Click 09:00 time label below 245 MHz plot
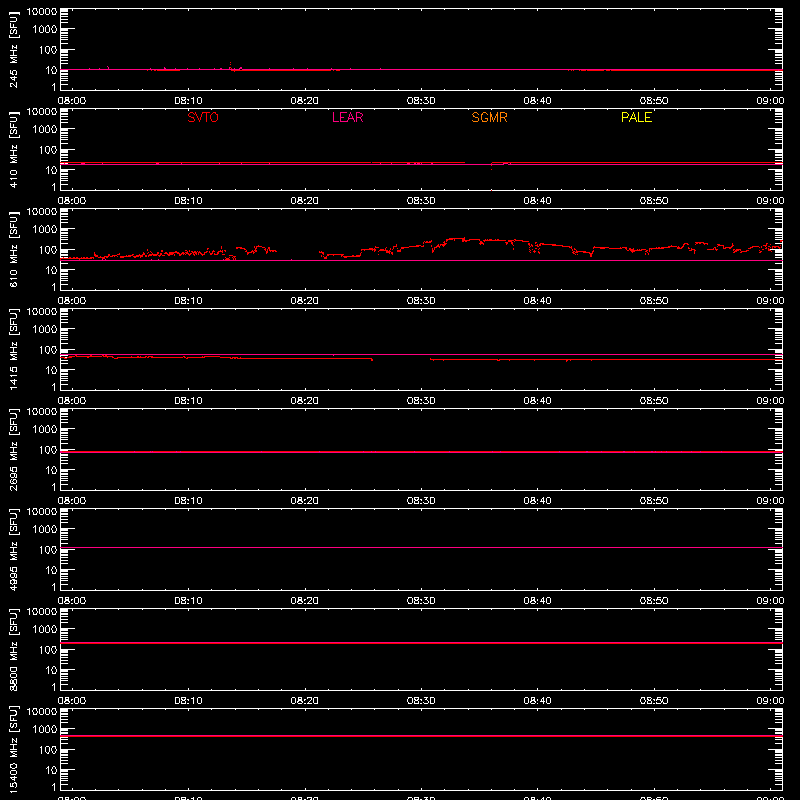Image resolution: width=800 pixels, height=800 pixels. 770,101
